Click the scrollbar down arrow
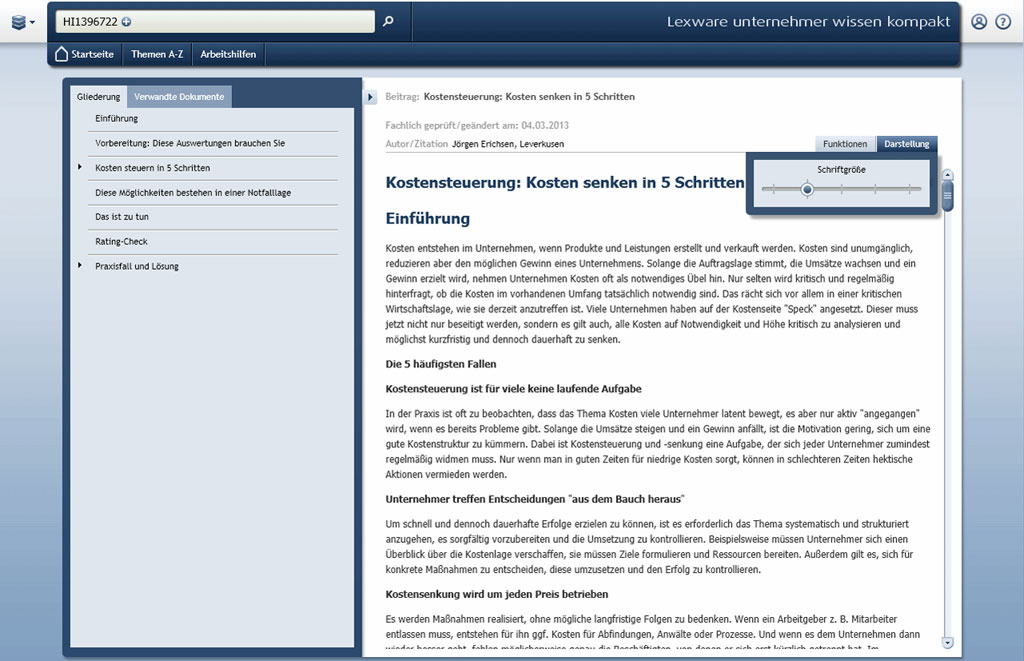Image resolution: width=1024 pixels, height=661 pixels. [x=948, y=643]
